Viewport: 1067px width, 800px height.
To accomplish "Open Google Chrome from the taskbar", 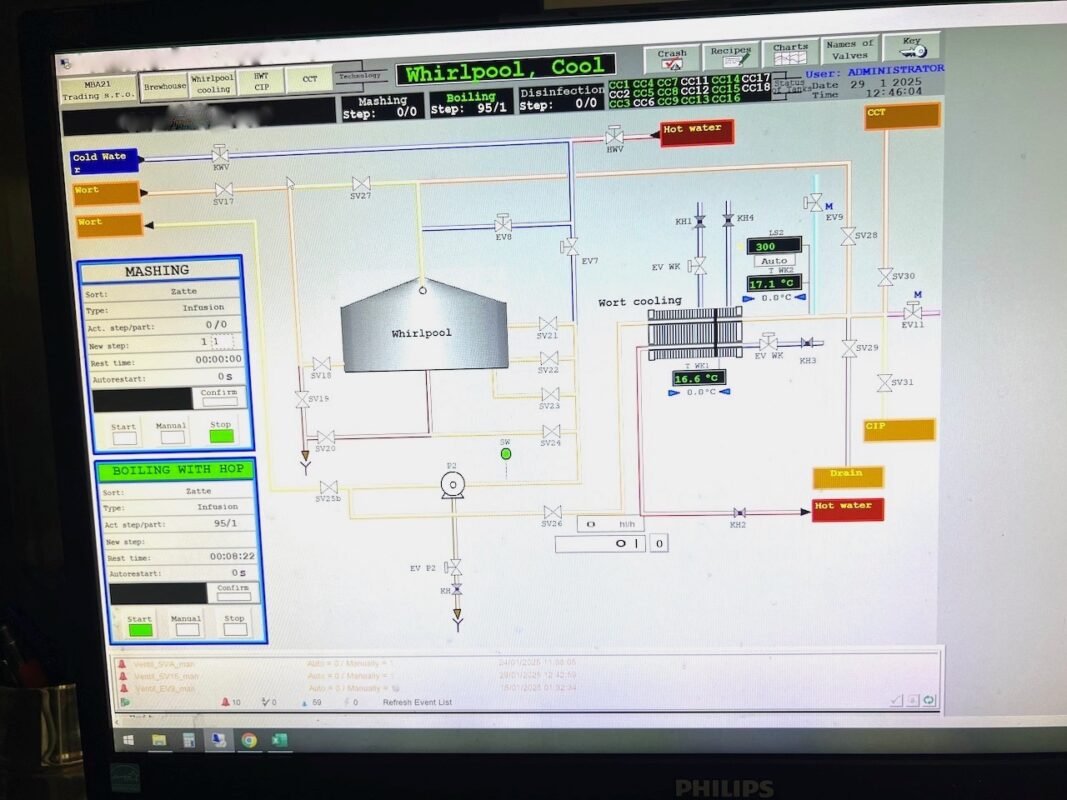I will point(249,740).
